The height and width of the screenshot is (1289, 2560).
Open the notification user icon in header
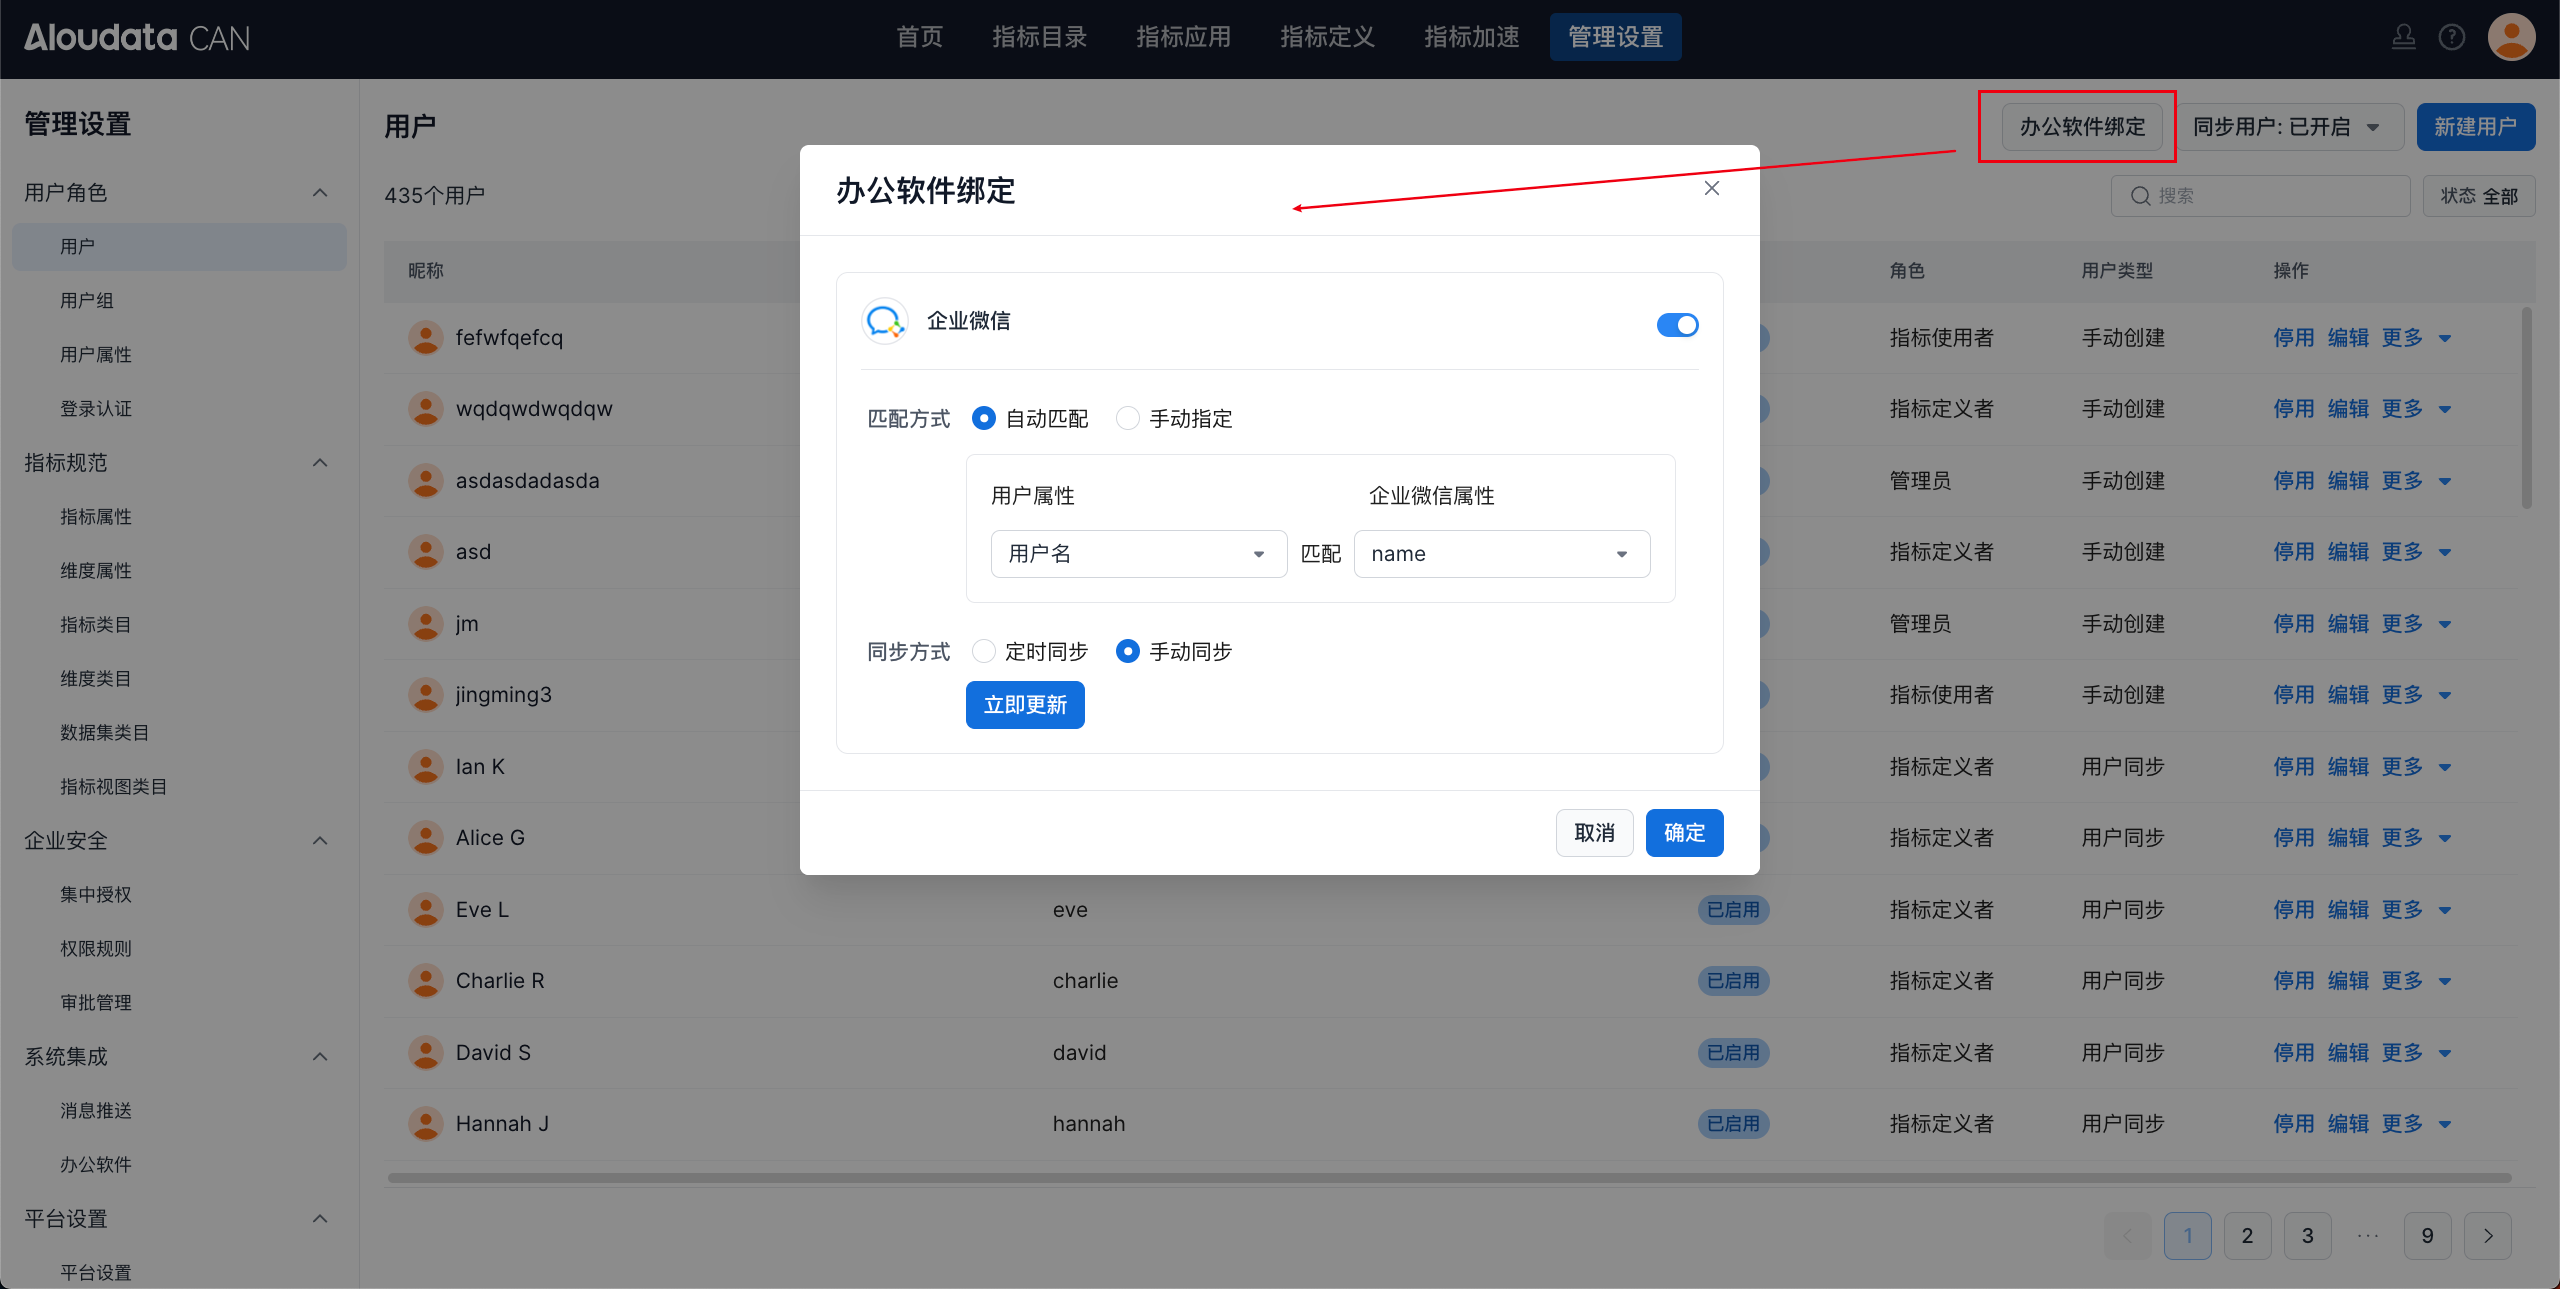click(x=2404, y=38)
